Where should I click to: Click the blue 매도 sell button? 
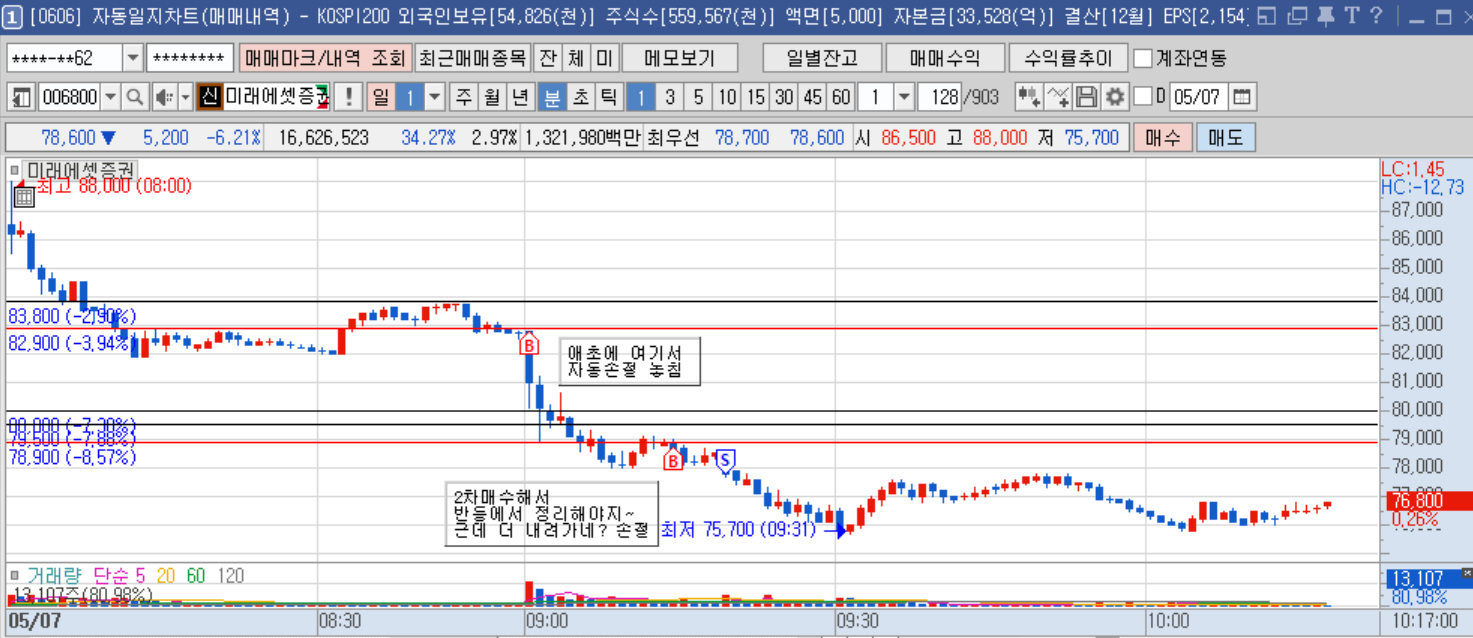click(x=1225, y=138)
